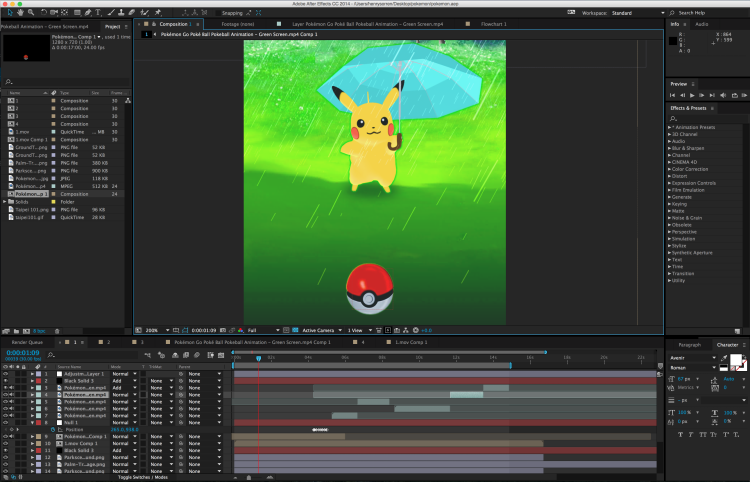This screenshot has width=750, height=482.
Task: Select the Rectangle shape tool
Action: click(x=77, y=12)
